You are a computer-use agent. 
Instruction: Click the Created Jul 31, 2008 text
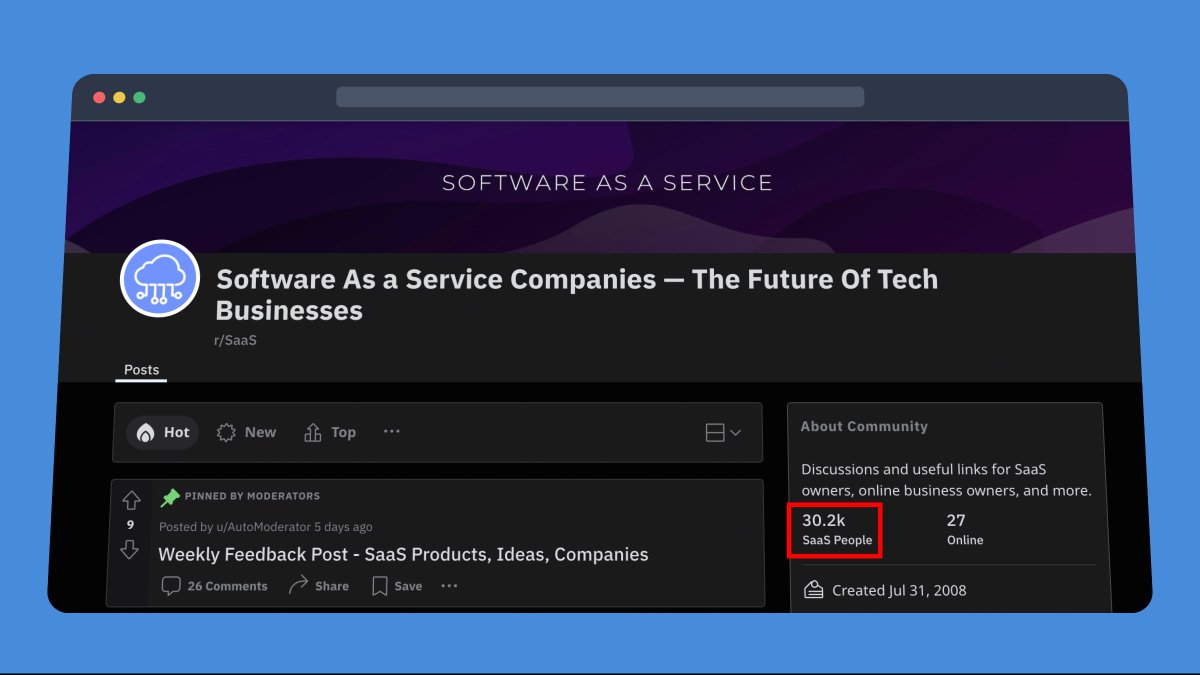click(899, 590)
